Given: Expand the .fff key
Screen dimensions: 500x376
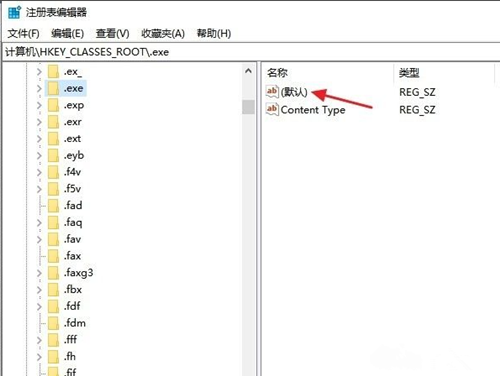Looking at the screenshot, I should 39,340.
